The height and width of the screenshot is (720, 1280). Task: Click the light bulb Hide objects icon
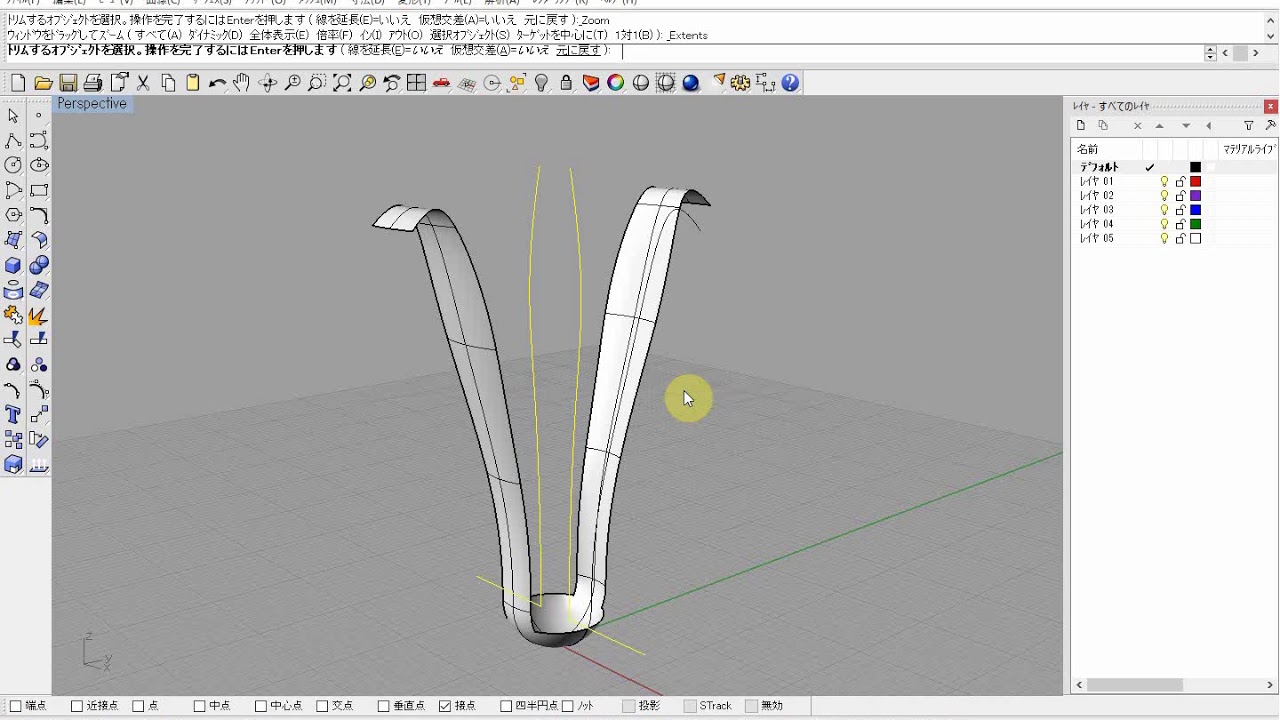[541, 83]
